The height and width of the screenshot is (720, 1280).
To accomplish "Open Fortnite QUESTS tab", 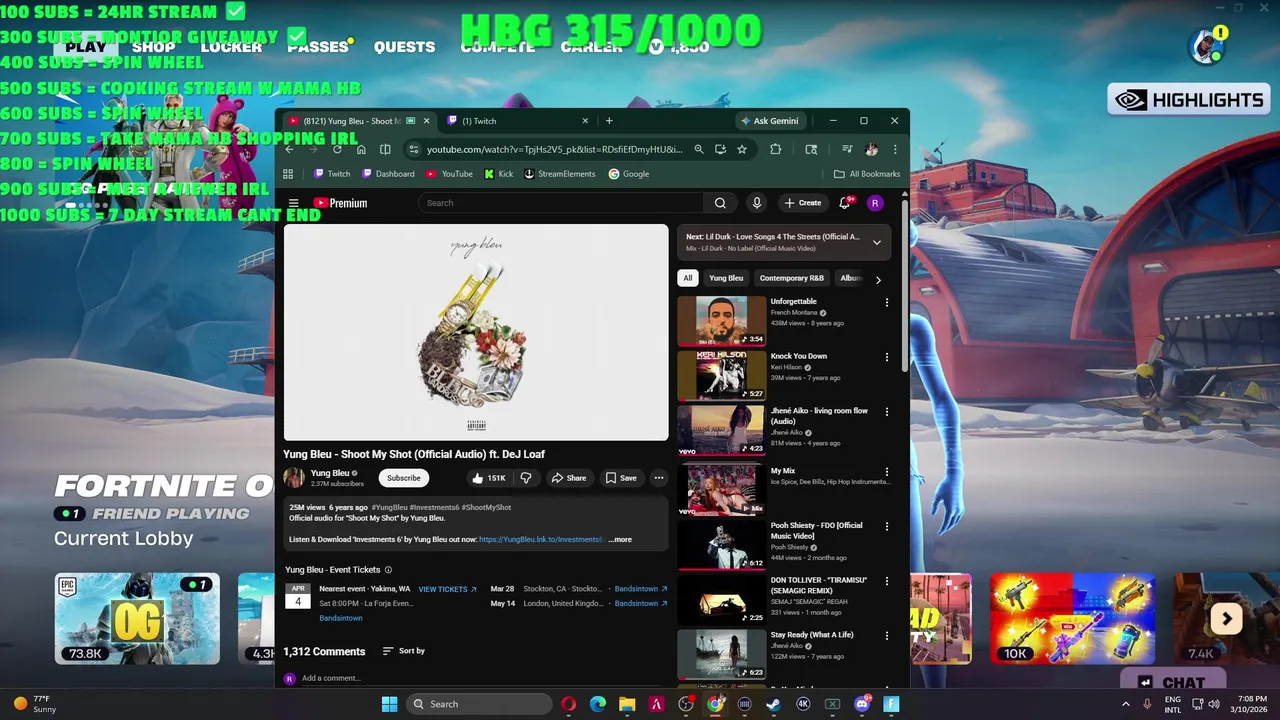I will tap(404, 47).
